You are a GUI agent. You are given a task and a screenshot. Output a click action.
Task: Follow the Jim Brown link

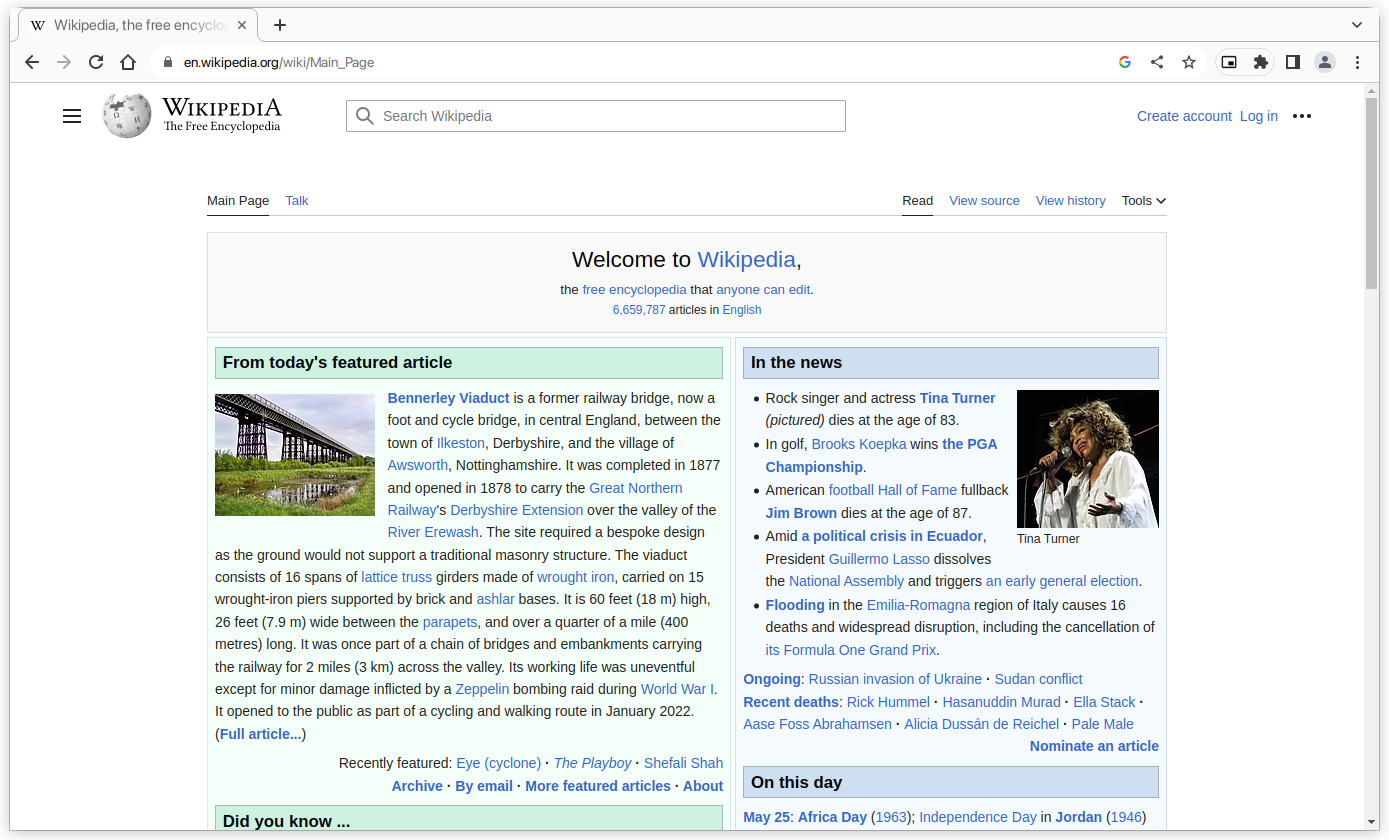(802, 513)
